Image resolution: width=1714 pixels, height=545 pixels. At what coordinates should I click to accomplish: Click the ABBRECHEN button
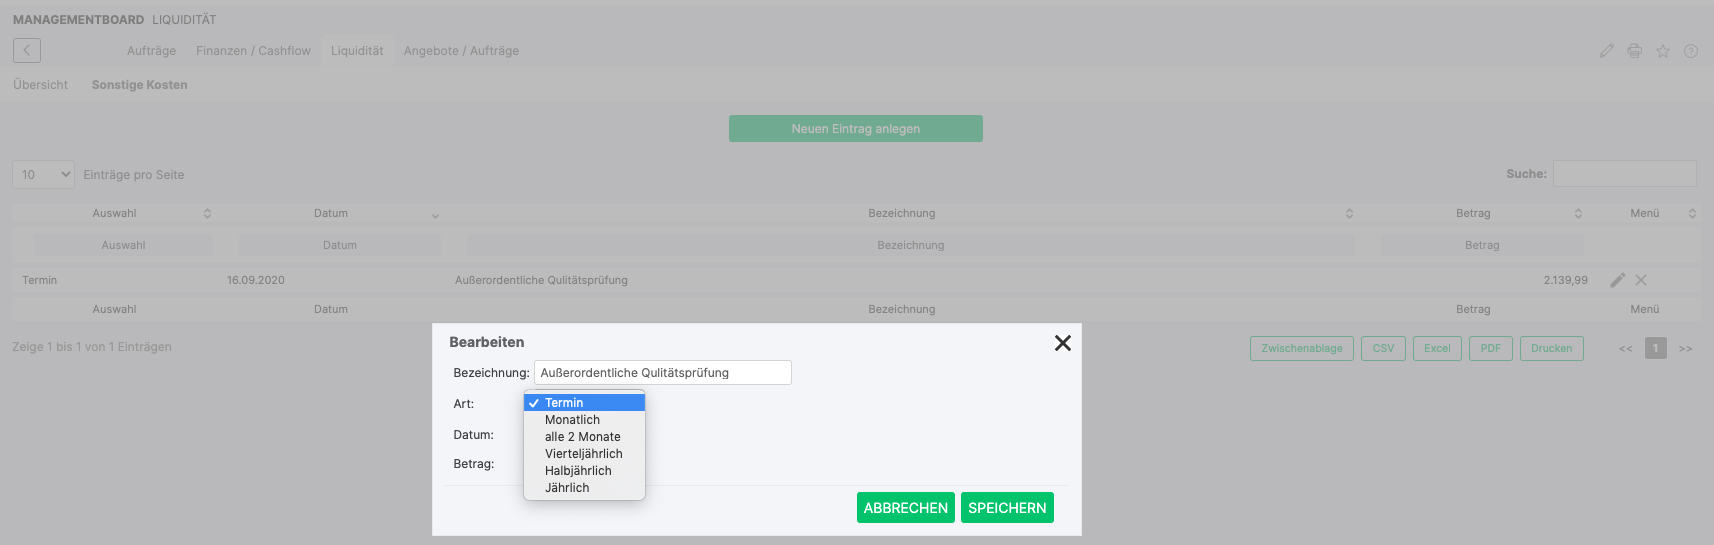[x=905, y=508]
